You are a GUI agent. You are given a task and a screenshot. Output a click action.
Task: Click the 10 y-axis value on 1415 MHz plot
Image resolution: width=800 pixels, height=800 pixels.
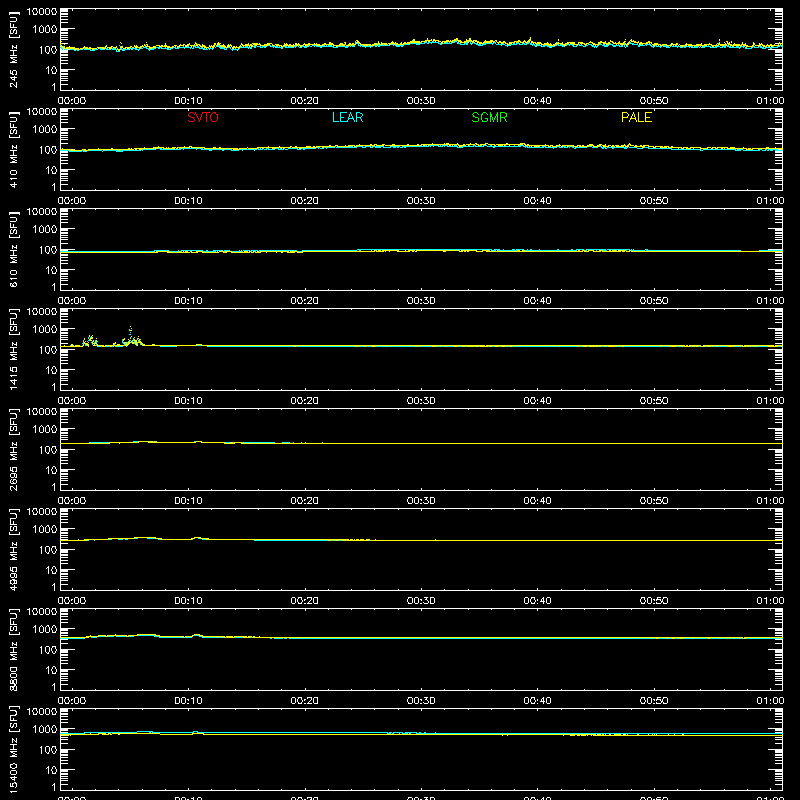click(x=51, y=370)
